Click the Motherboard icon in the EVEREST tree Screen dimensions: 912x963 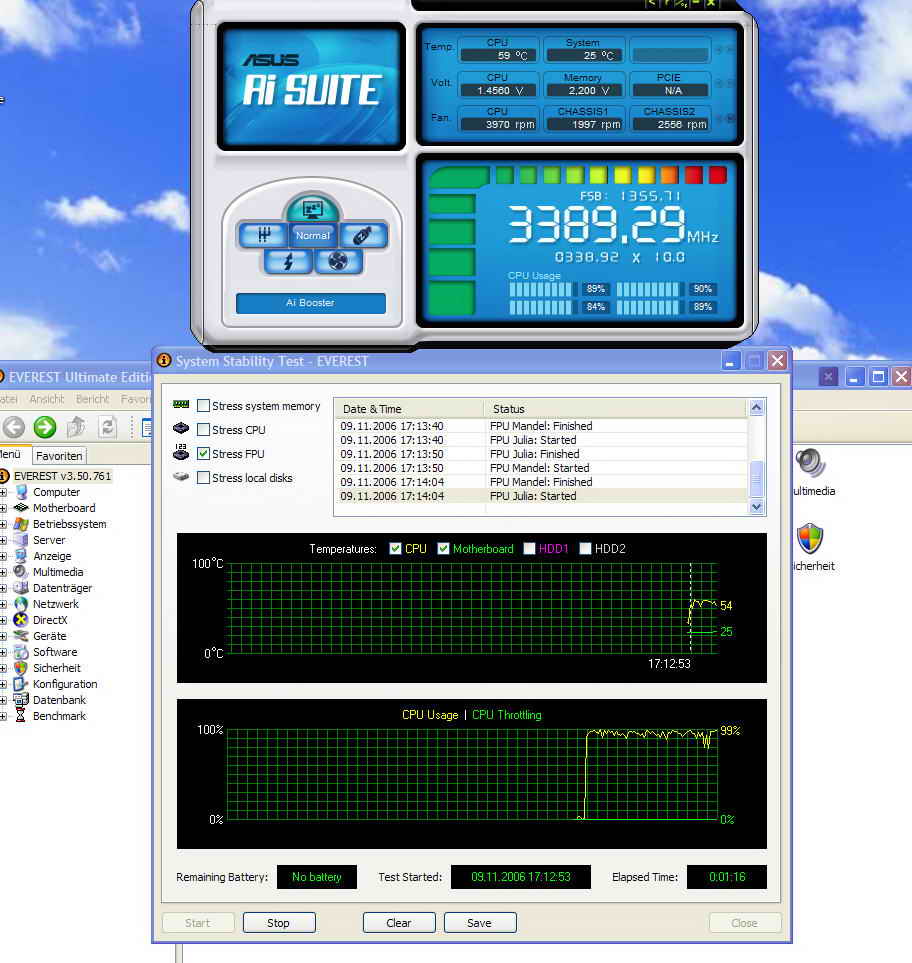pyautogui.click(x=21, y=508)
